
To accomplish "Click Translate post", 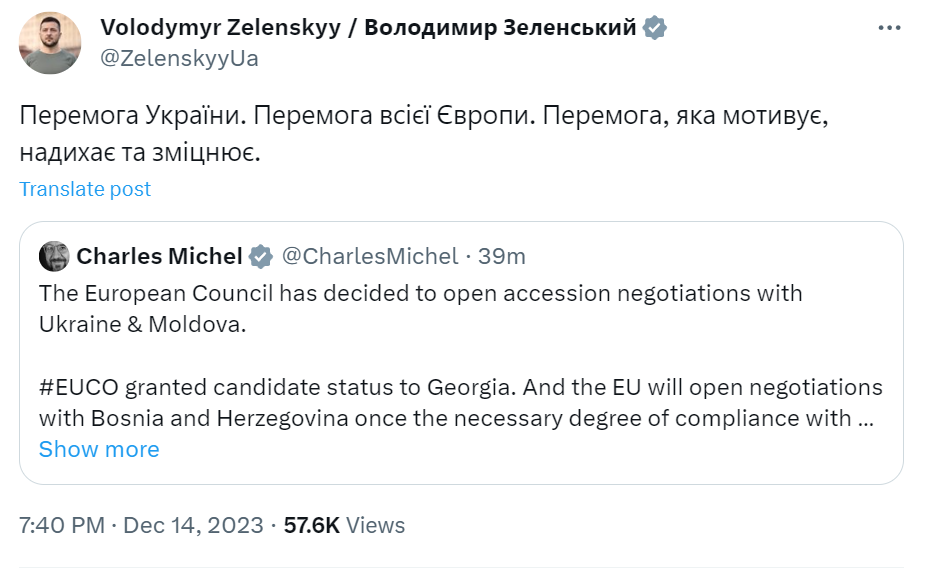I will click(85, 189).
